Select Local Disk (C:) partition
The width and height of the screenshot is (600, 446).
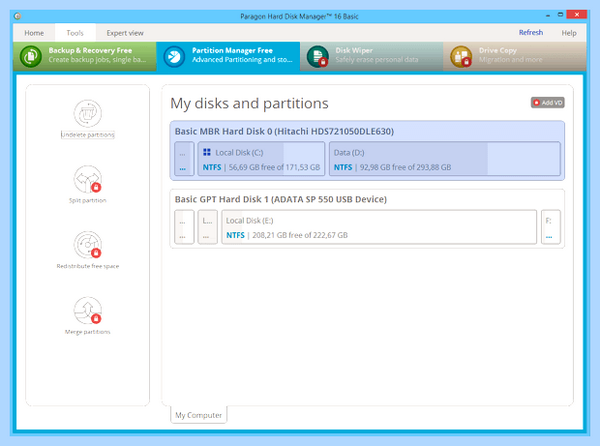[261, 159]
